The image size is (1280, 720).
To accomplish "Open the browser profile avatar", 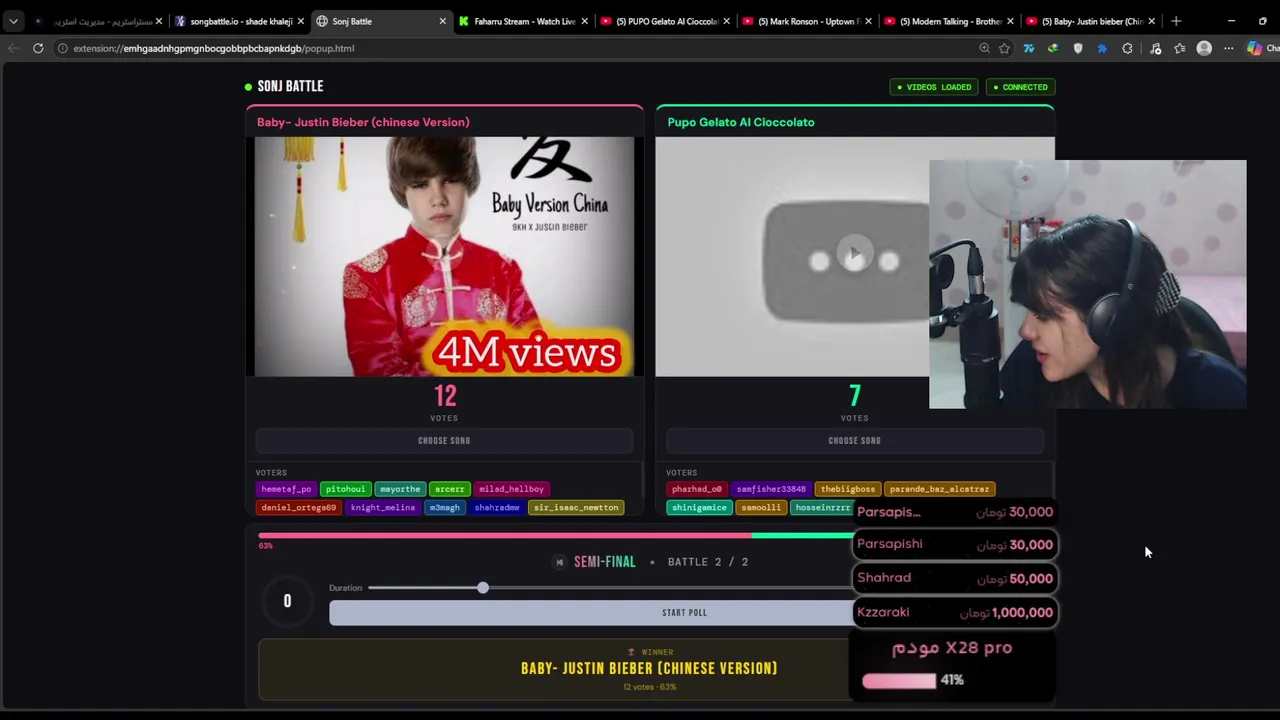I will point(1204,48).
